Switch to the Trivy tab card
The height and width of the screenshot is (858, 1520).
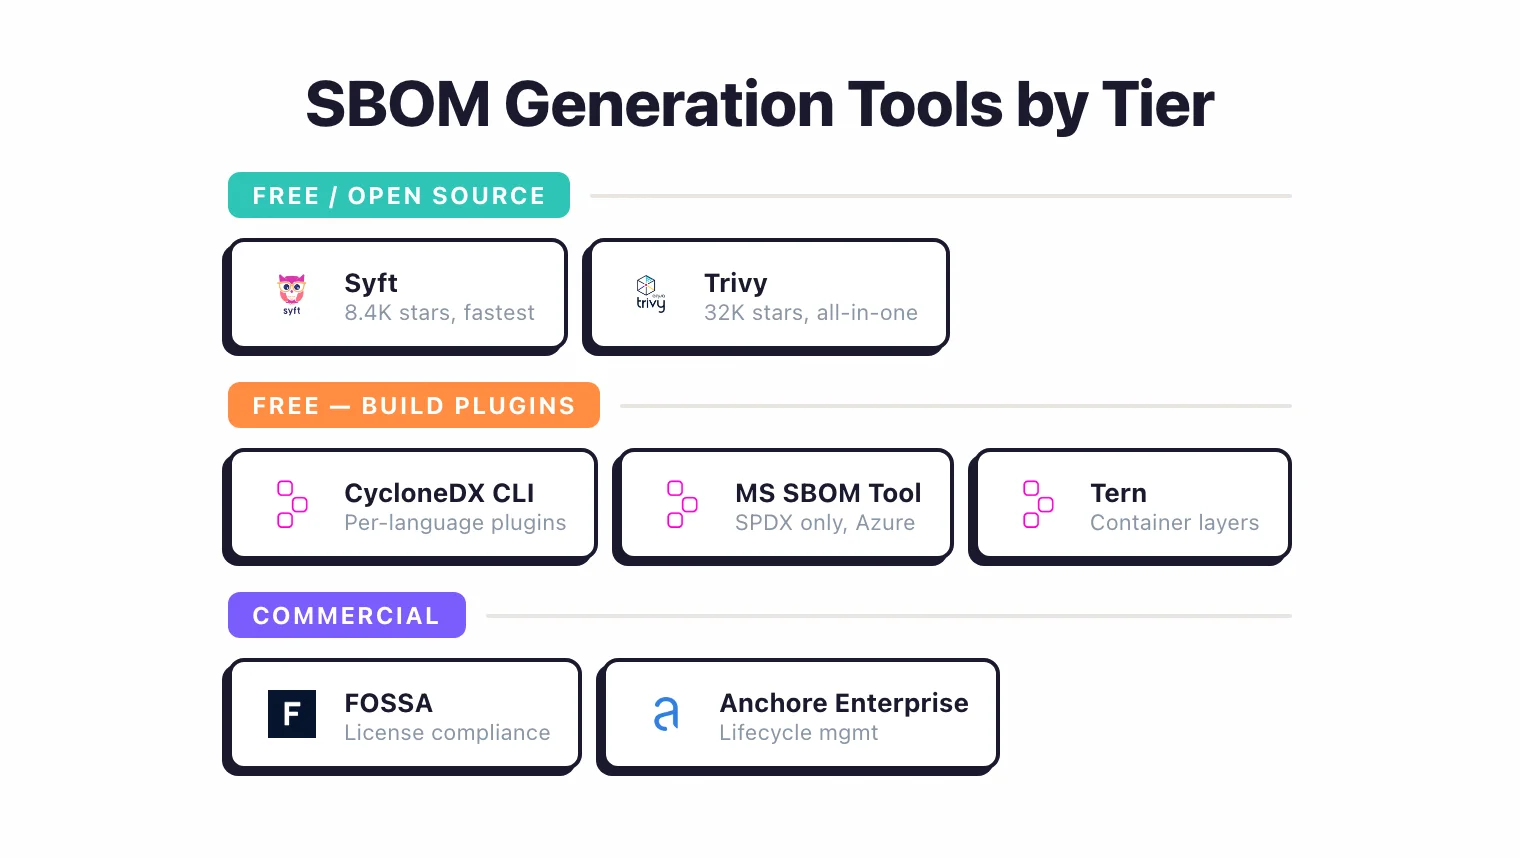765,295
